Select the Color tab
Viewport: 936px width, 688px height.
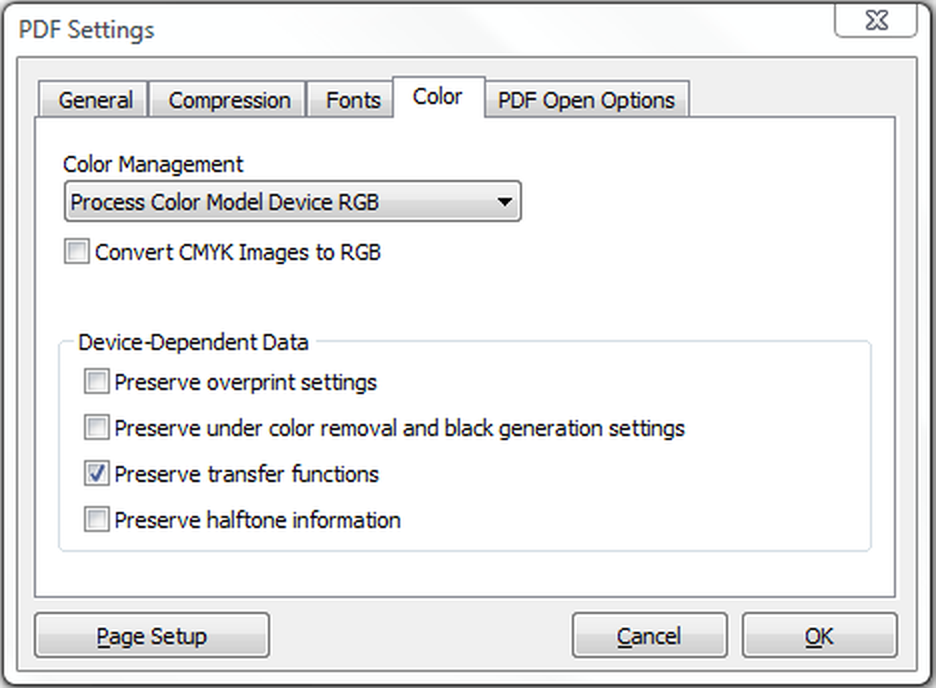pyautogui.click(x=438, y=97)
